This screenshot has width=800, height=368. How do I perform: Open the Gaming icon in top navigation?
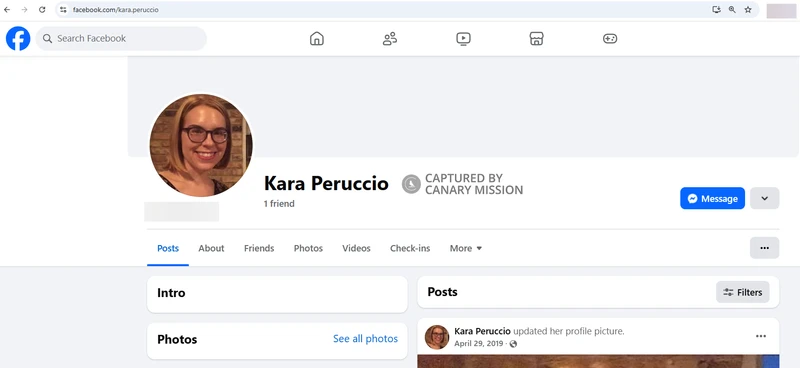point(610,38)
